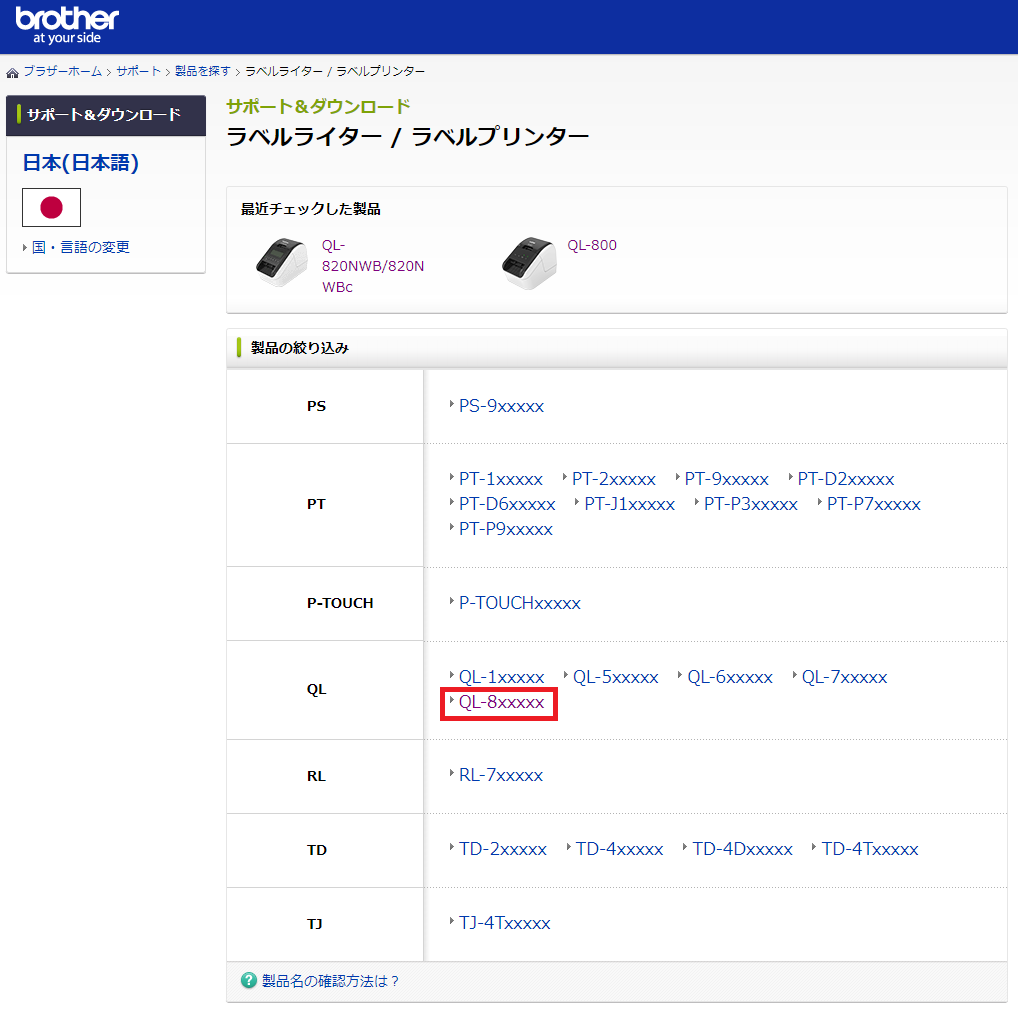Click the 製品の絞り込み section heading
This screenshot has width=1018, height=1009.
point(299,348)
